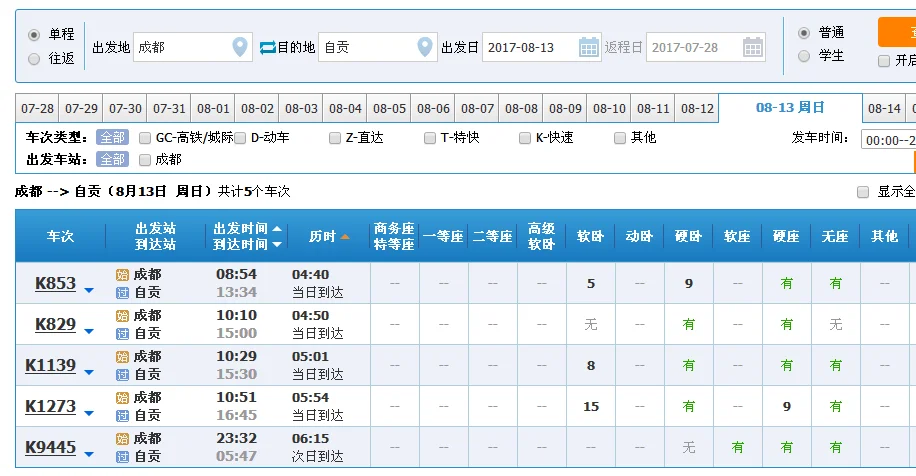
Task: Click the 出发地 input field showing 成都
Action: tap(192, 47)
